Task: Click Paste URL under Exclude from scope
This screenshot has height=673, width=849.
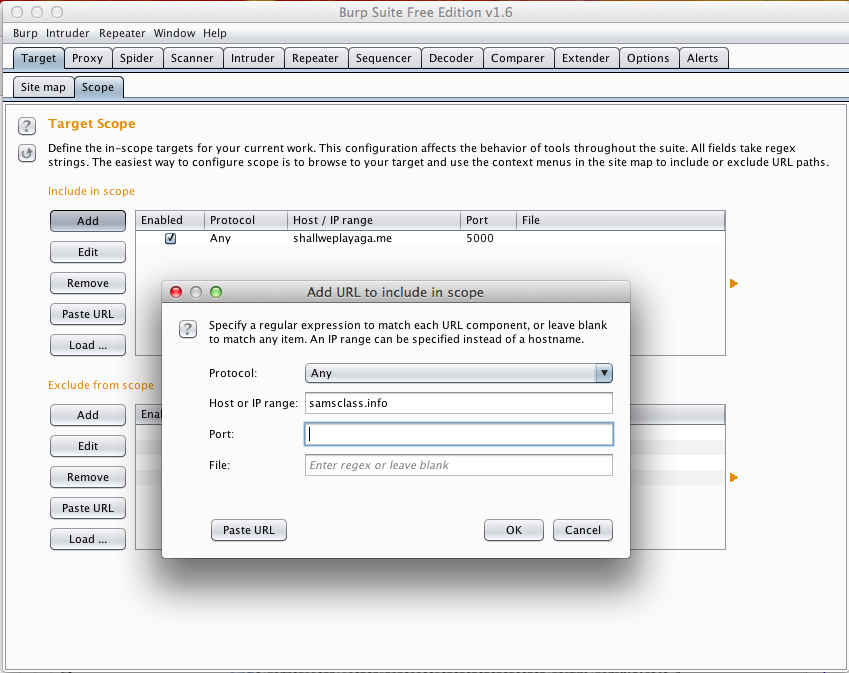Action: click(88, 508)
